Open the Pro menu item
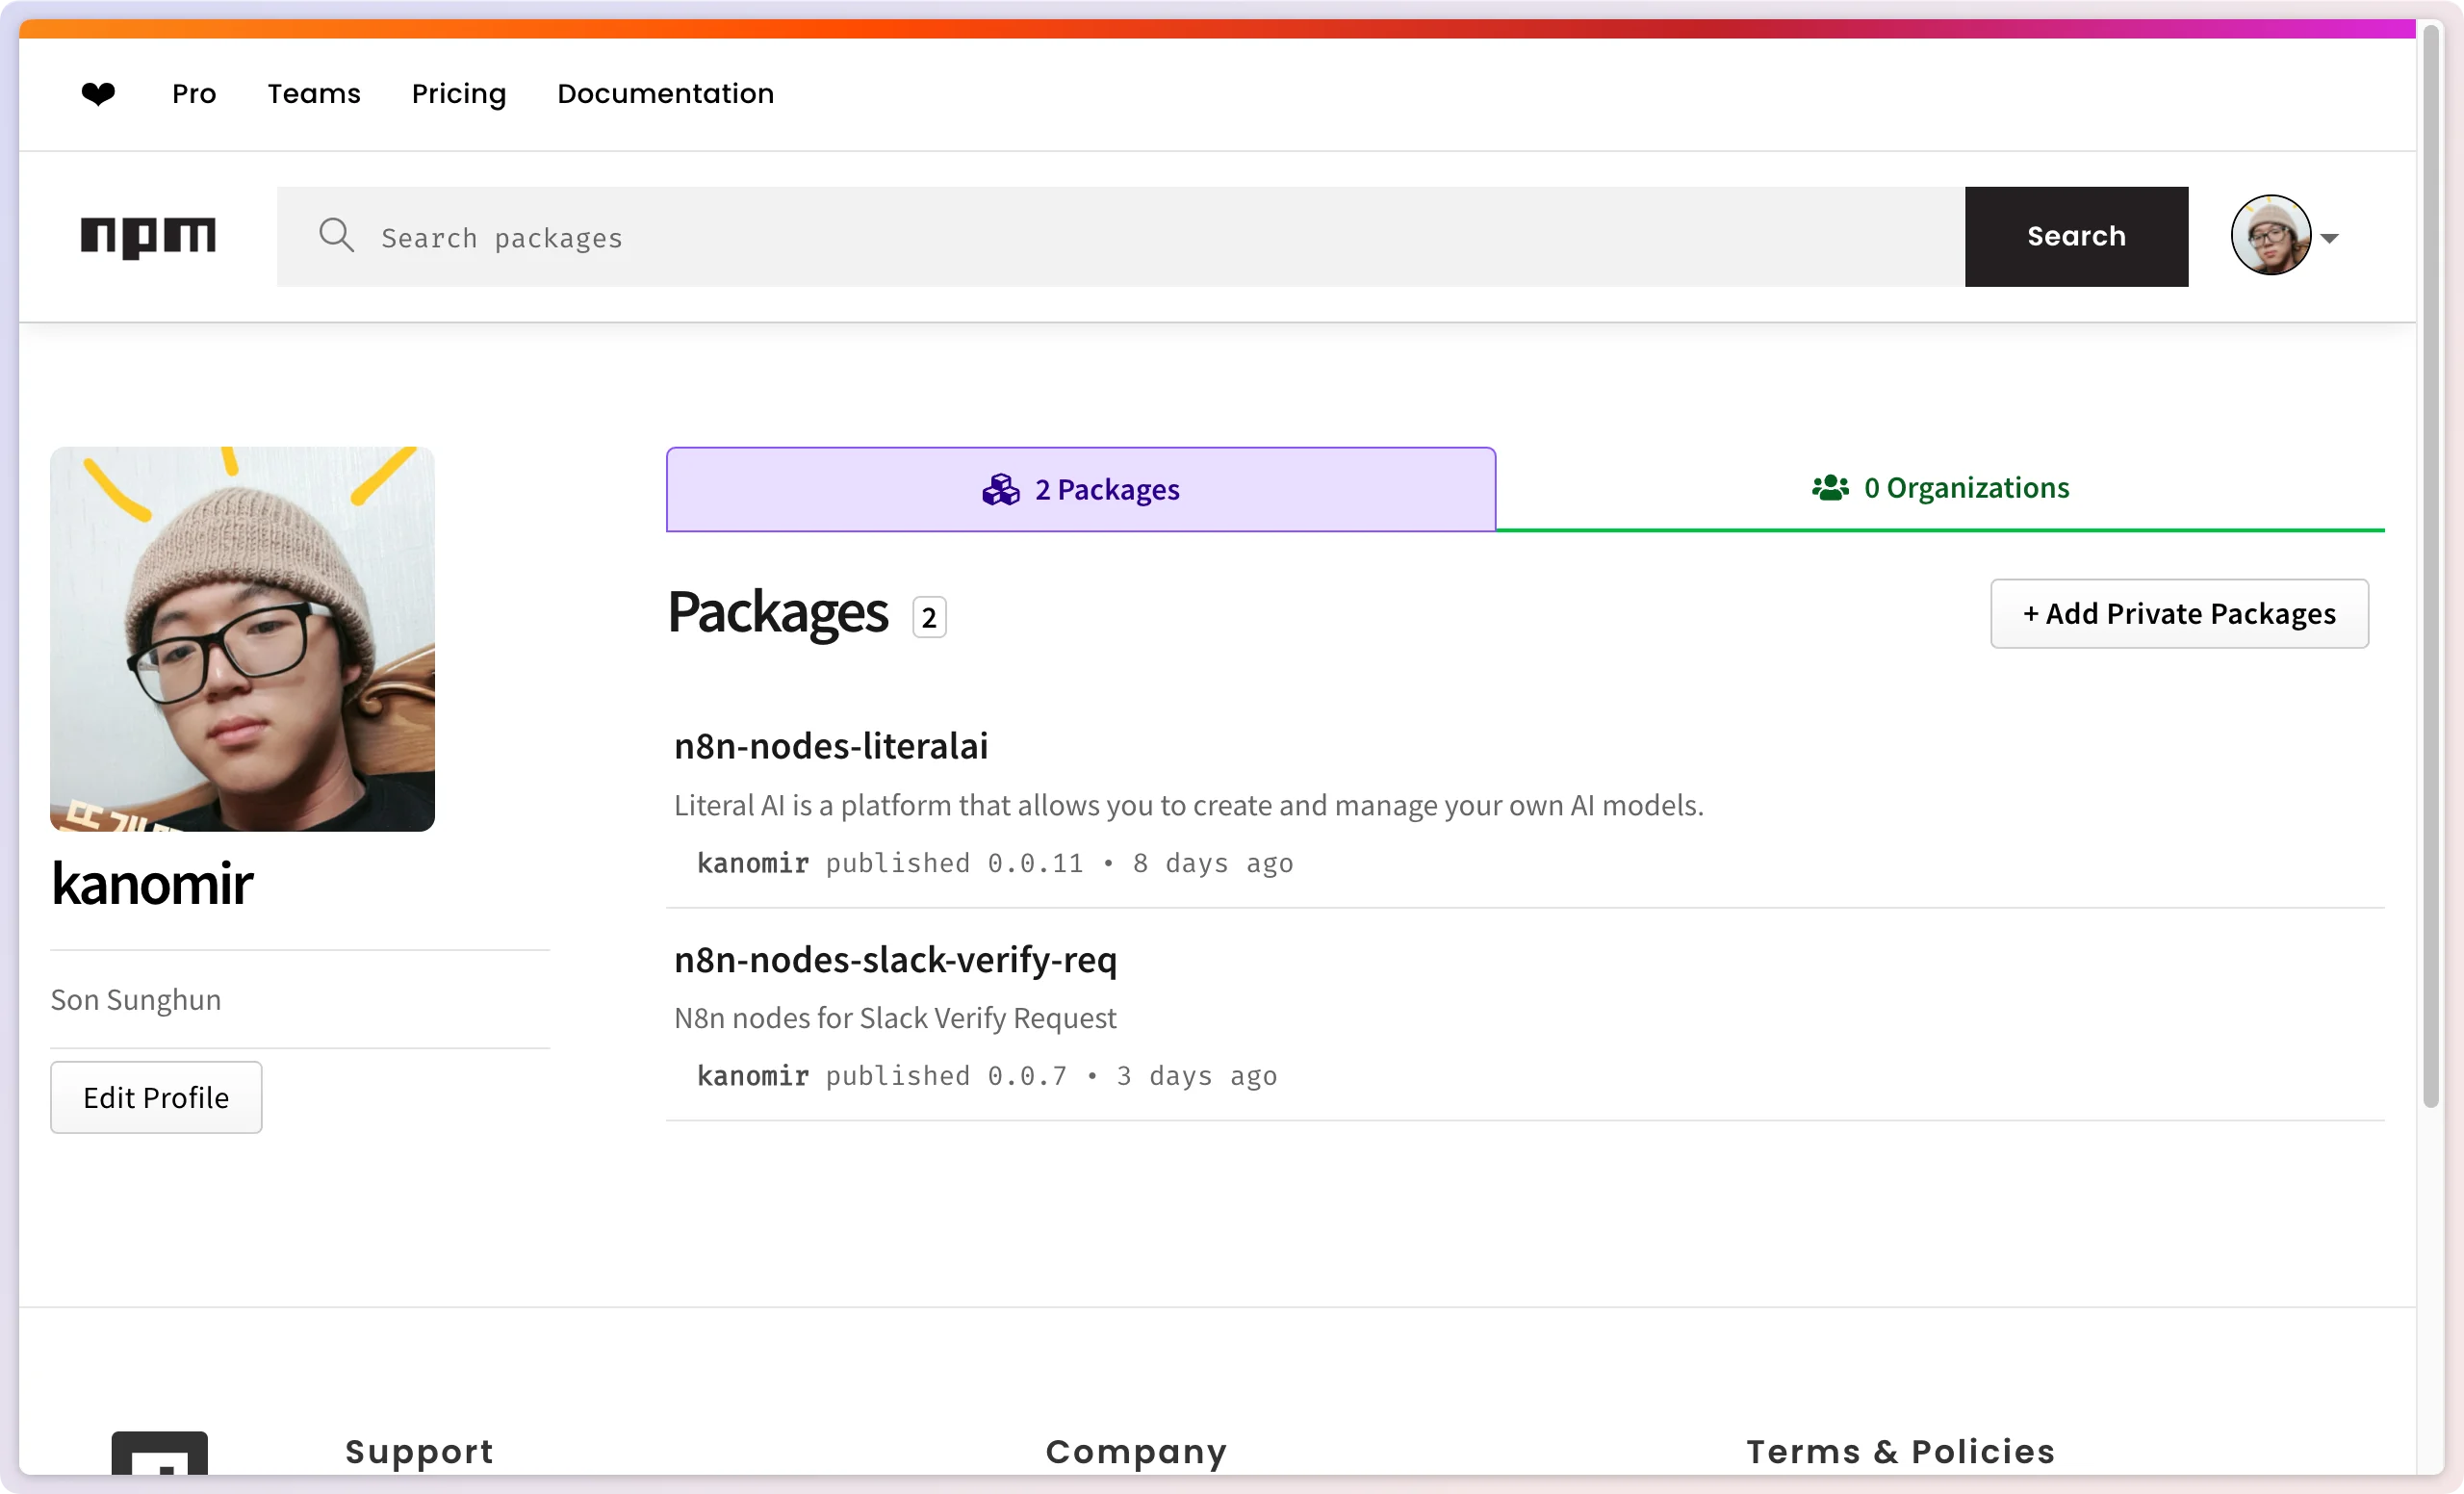Screen dimensions: 2464x1494 [x=194, y=93]
